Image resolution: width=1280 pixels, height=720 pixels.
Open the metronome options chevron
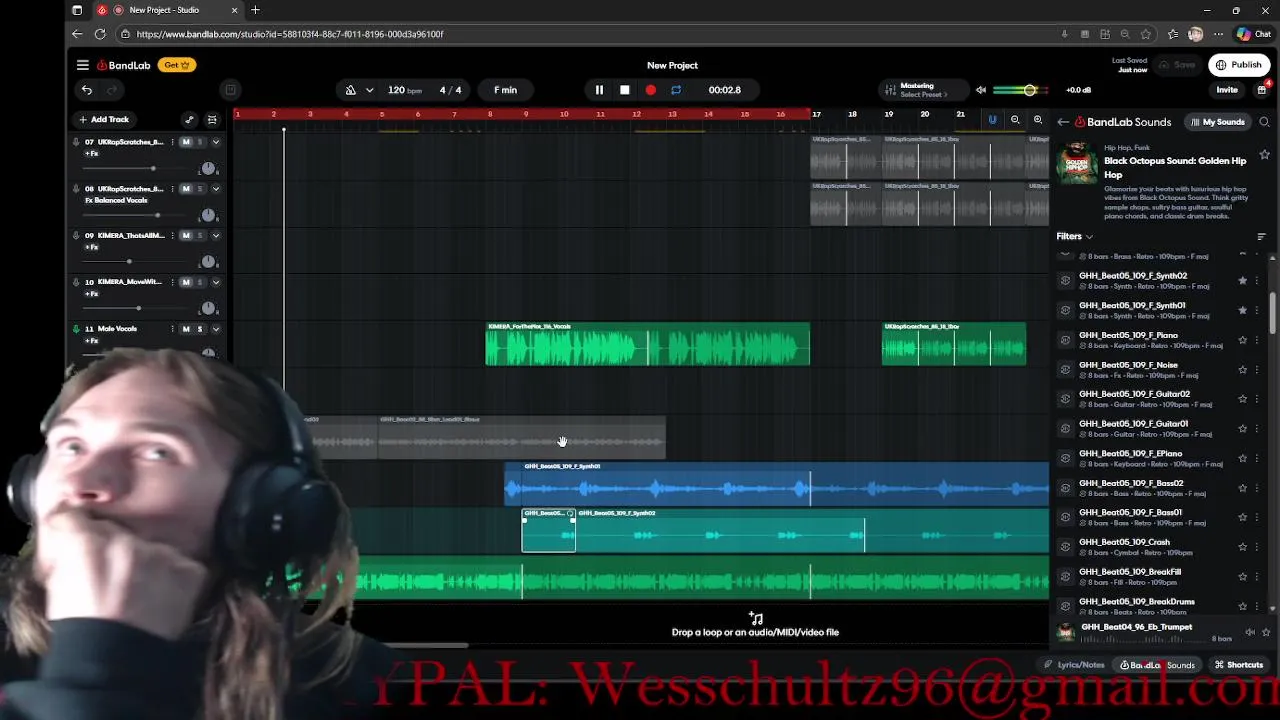coord(369,90)
